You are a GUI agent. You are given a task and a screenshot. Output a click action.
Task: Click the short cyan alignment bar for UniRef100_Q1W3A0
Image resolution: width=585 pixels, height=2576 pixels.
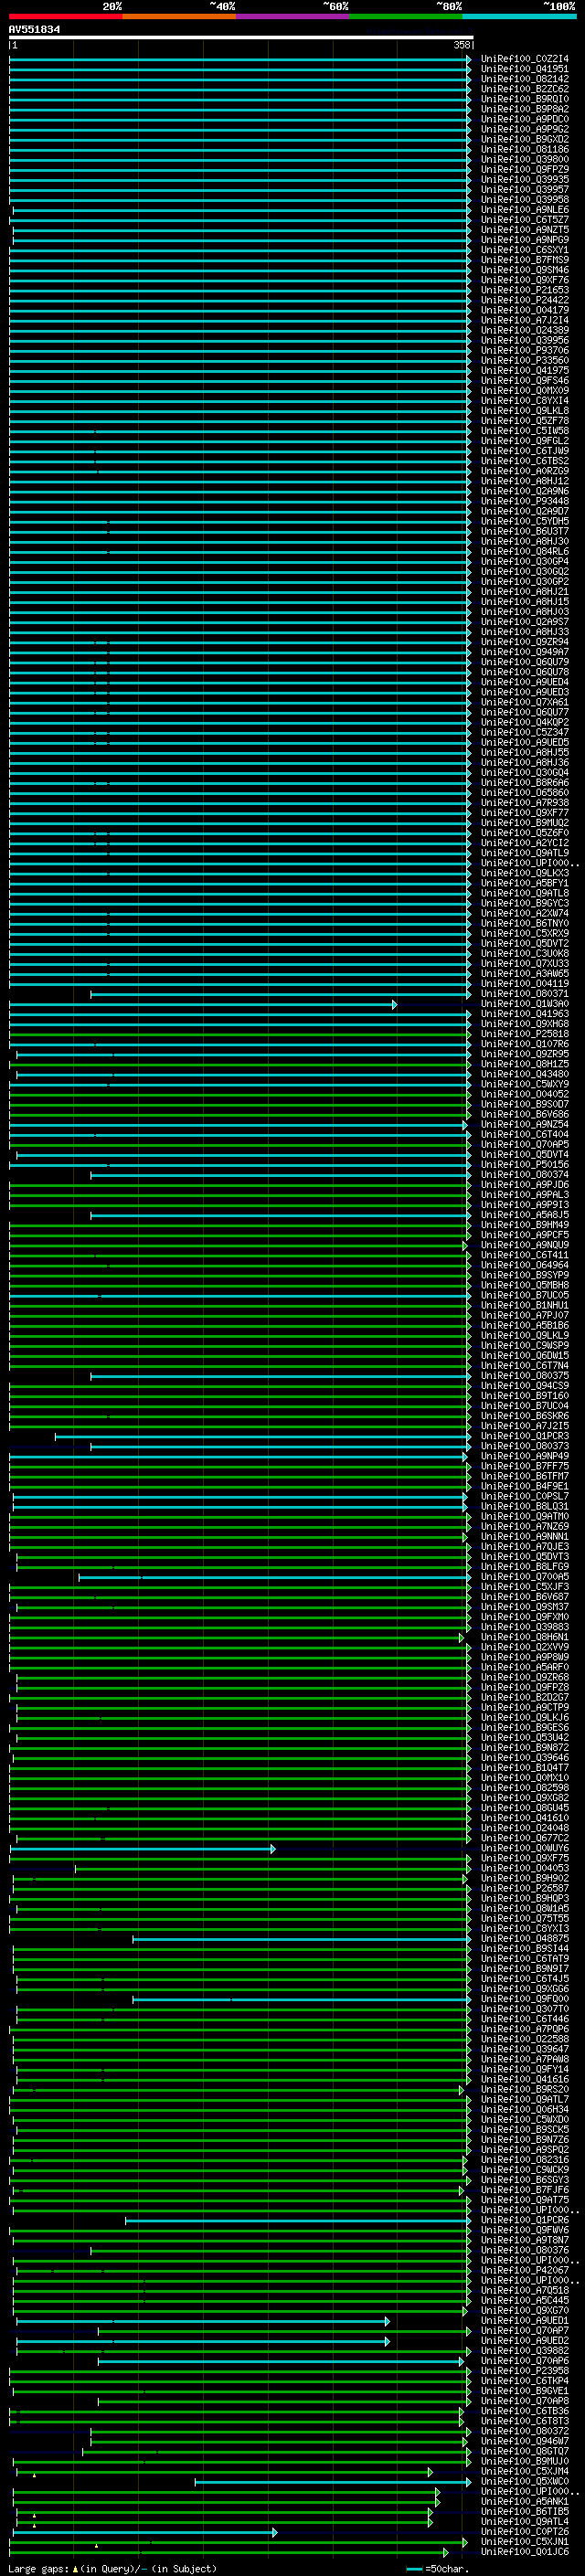coord(203,1004)
